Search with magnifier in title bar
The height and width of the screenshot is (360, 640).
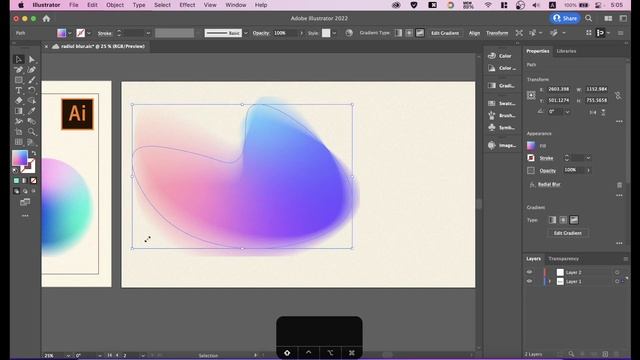pos(589,18)
